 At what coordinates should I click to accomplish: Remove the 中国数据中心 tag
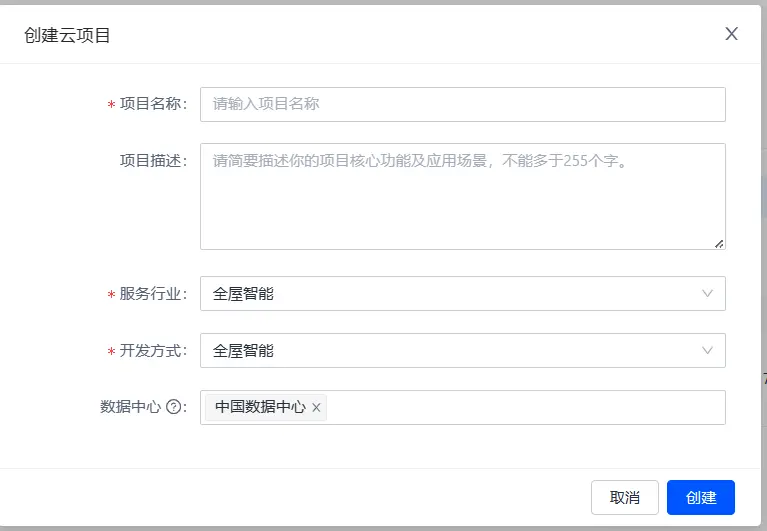pyautogui.click(x=316, y=407)
